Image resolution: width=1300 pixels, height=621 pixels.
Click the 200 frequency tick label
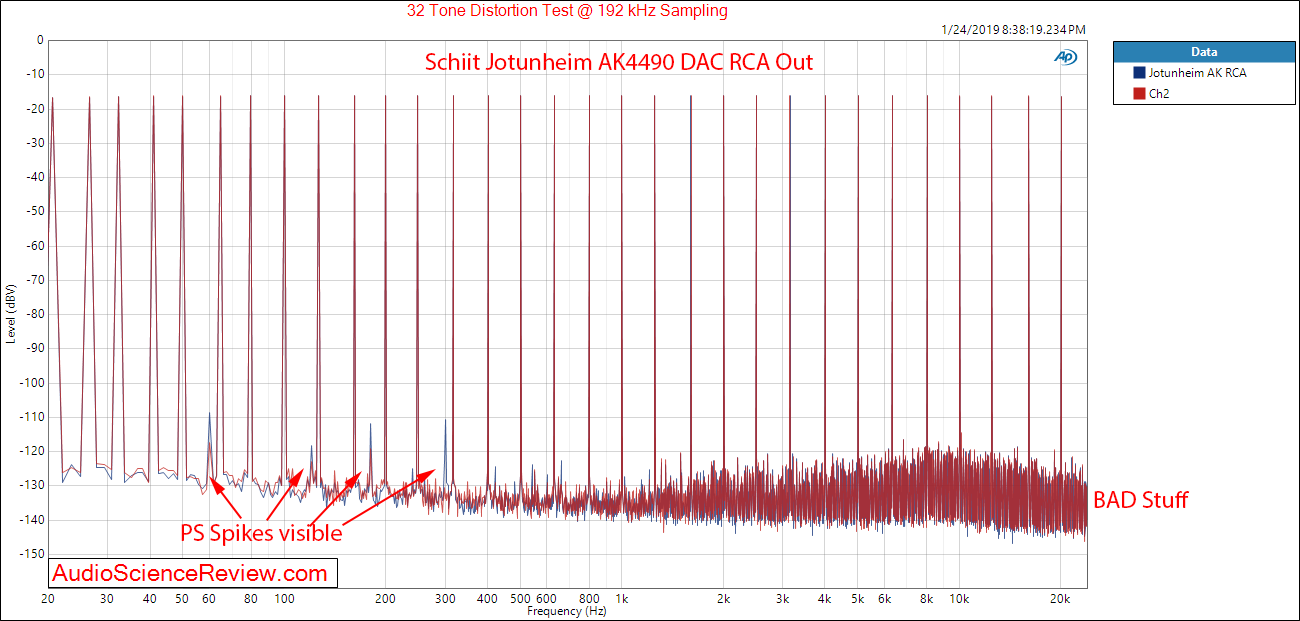tap(385, 598)
